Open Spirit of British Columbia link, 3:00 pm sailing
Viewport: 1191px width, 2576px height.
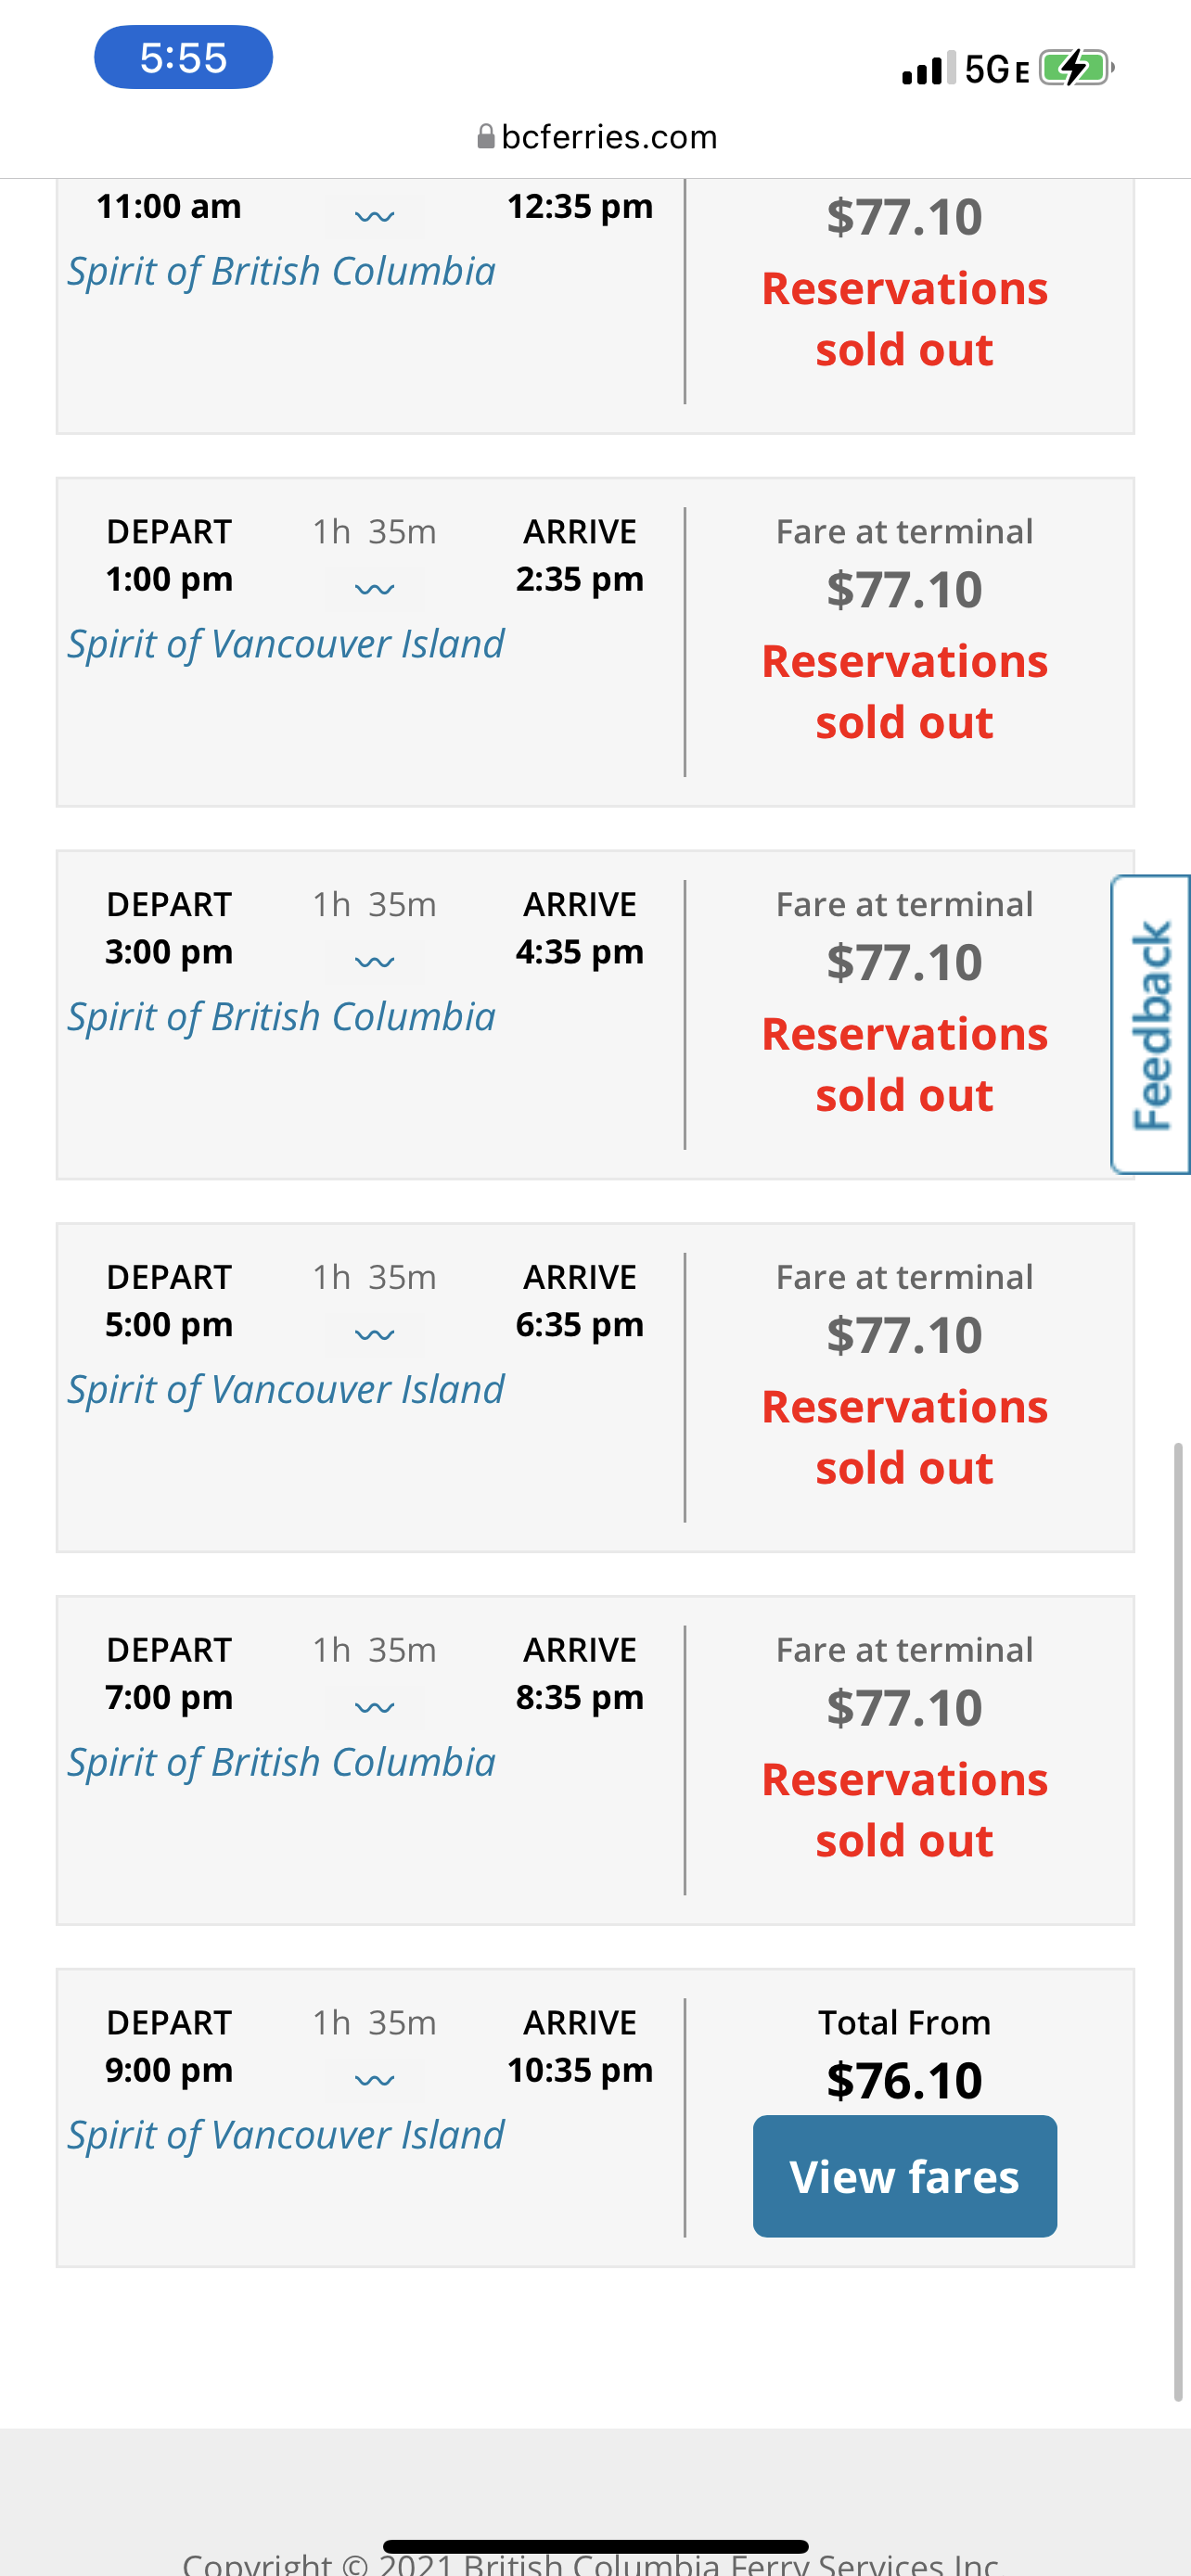(x=281, y=1017)
